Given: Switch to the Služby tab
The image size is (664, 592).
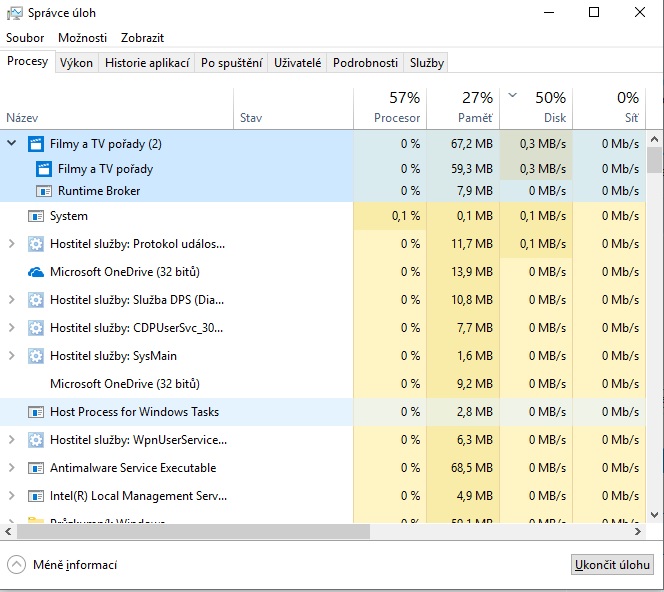Looking at the screenshot, I should click(x=427, y=63).
